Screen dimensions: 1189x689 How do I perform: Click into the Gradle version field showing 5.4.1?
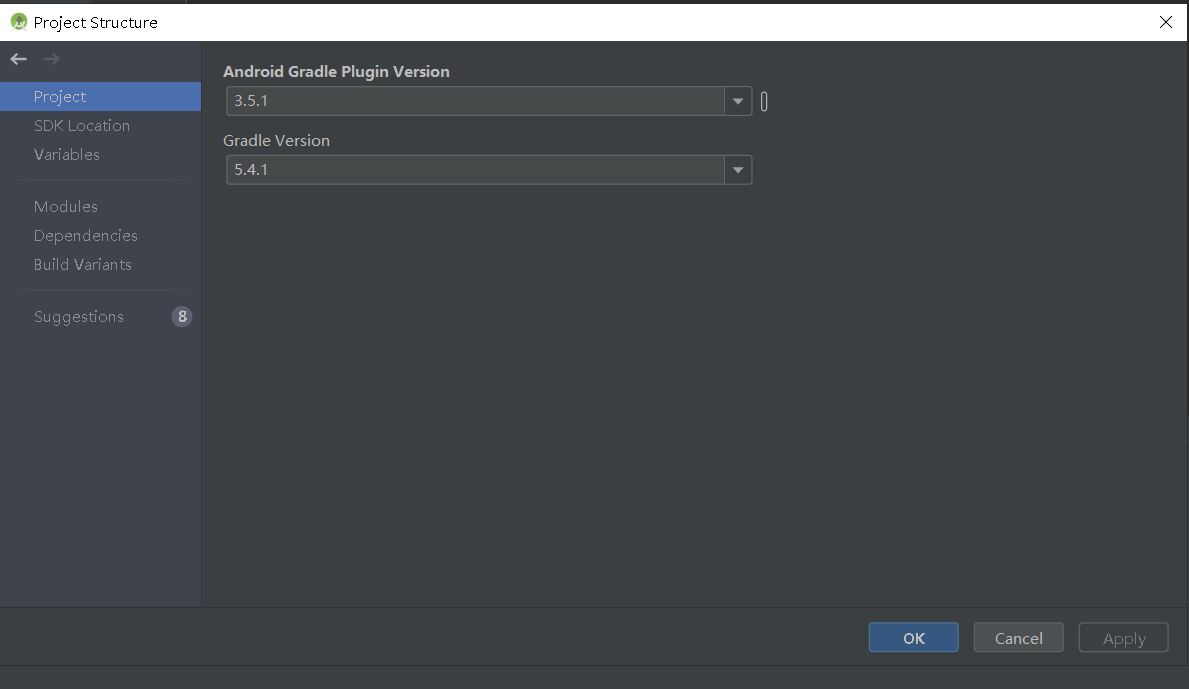[x=475, y=171]
